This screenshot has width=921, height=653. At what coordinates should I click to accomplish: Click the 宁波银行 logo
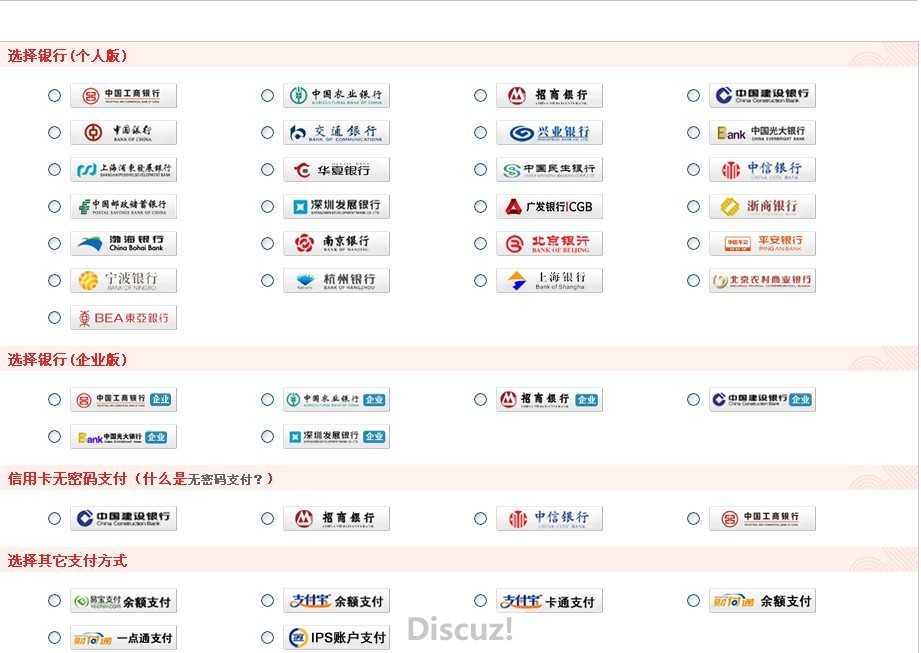[x=123, y=280]
